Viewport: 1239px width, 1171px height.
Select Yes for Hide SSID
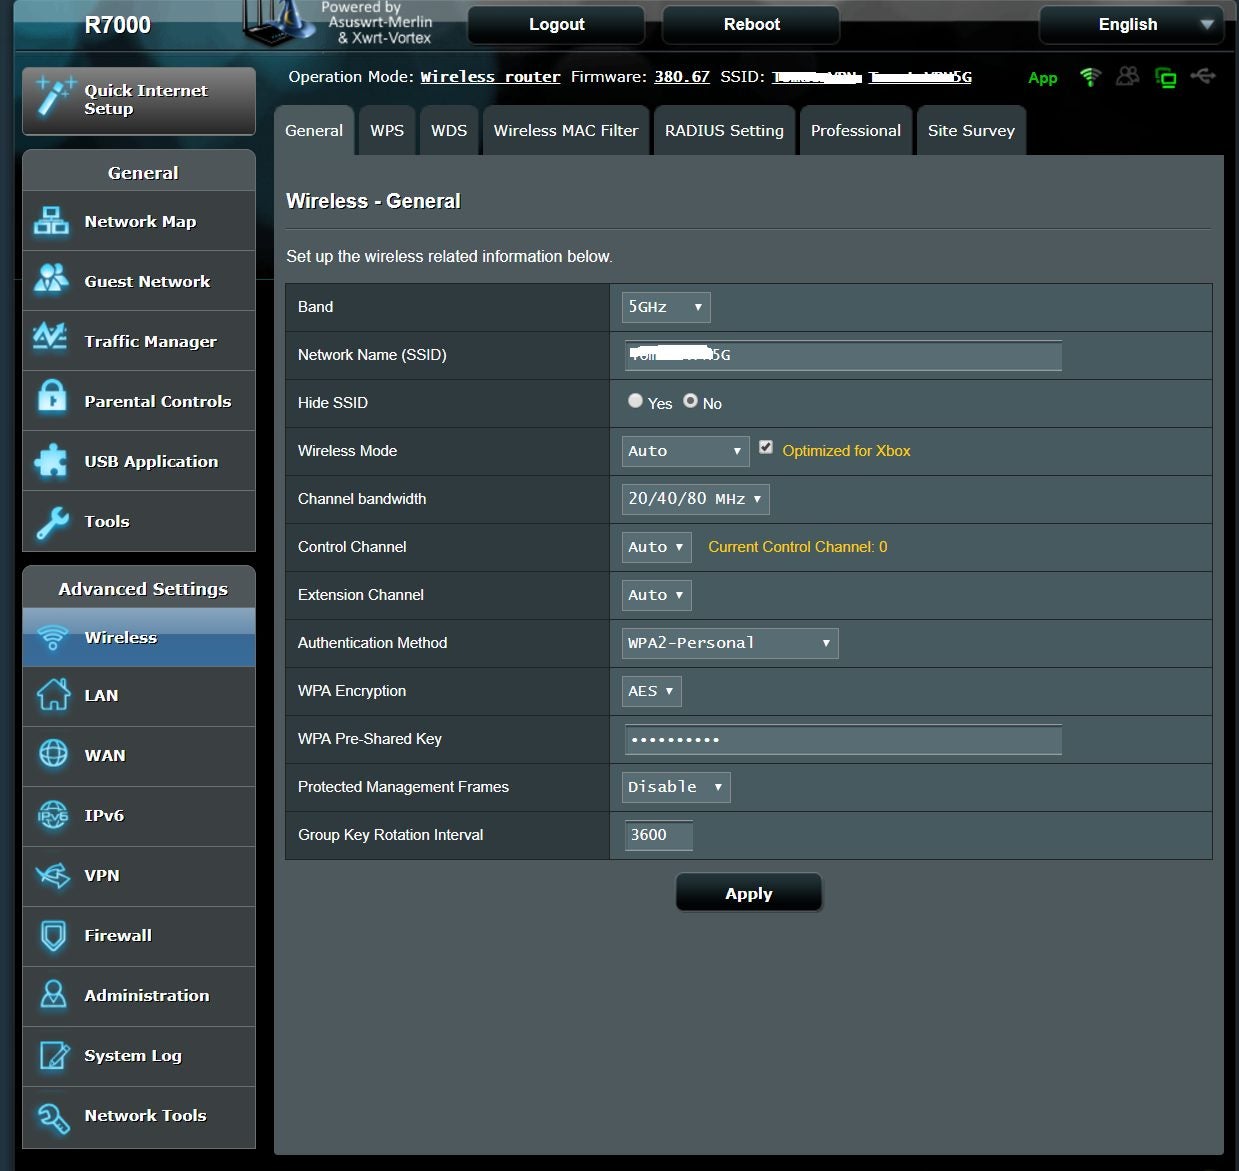coord(635,401)
